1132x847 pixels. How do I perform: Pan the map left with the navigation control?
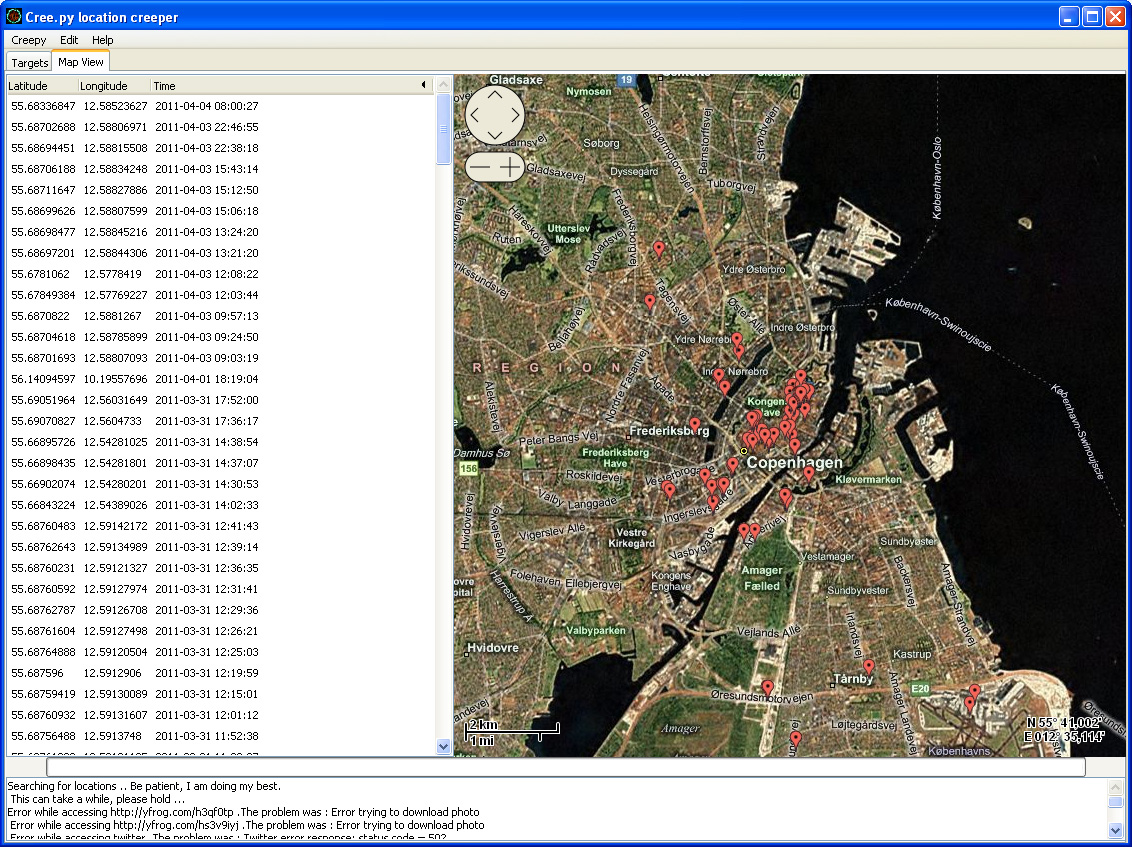pos(474,113)
